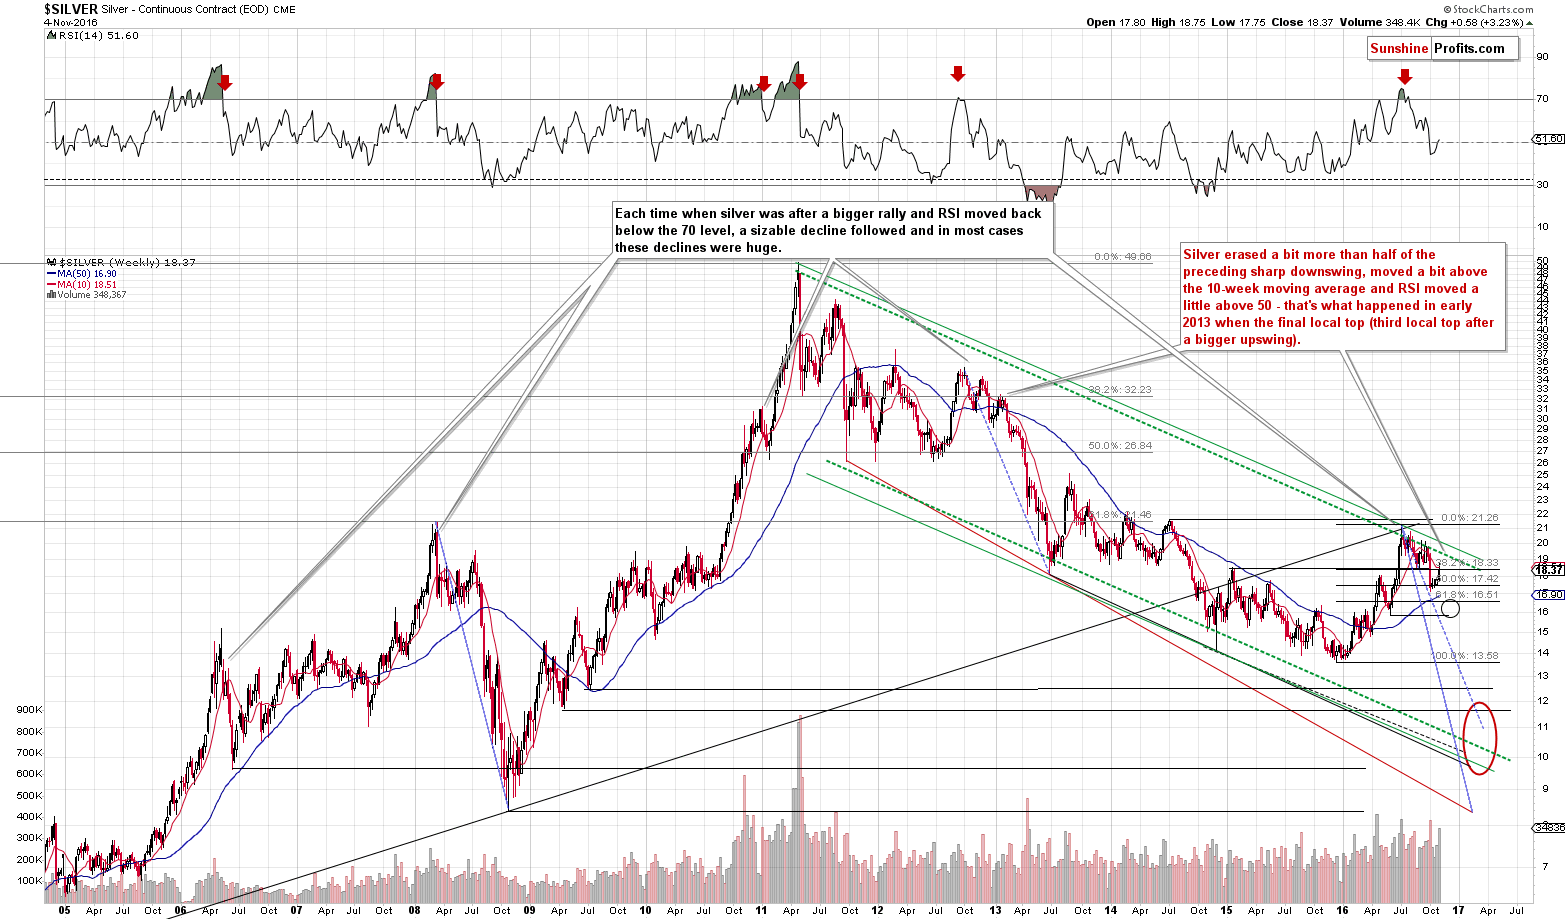Click the red annotation box about early 2013
1565x919 pixels.
1342,297
